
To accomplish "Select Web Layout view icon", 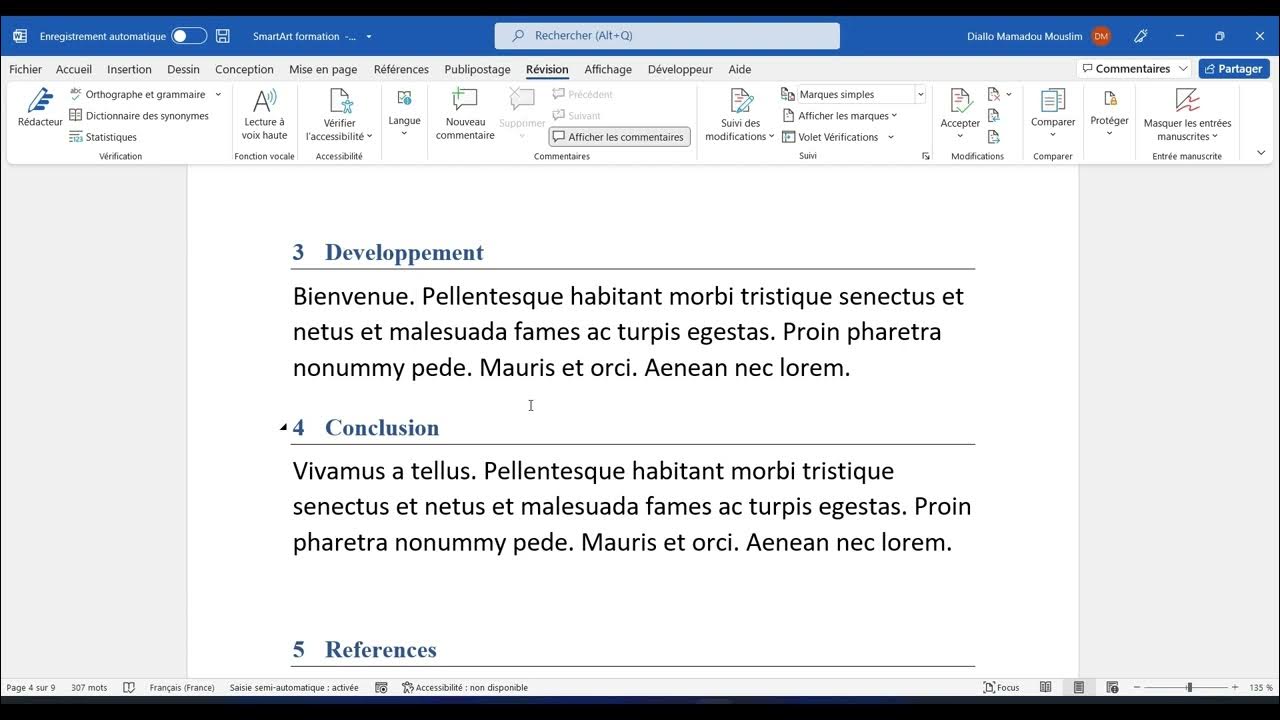I will [x=1112, y=688].
